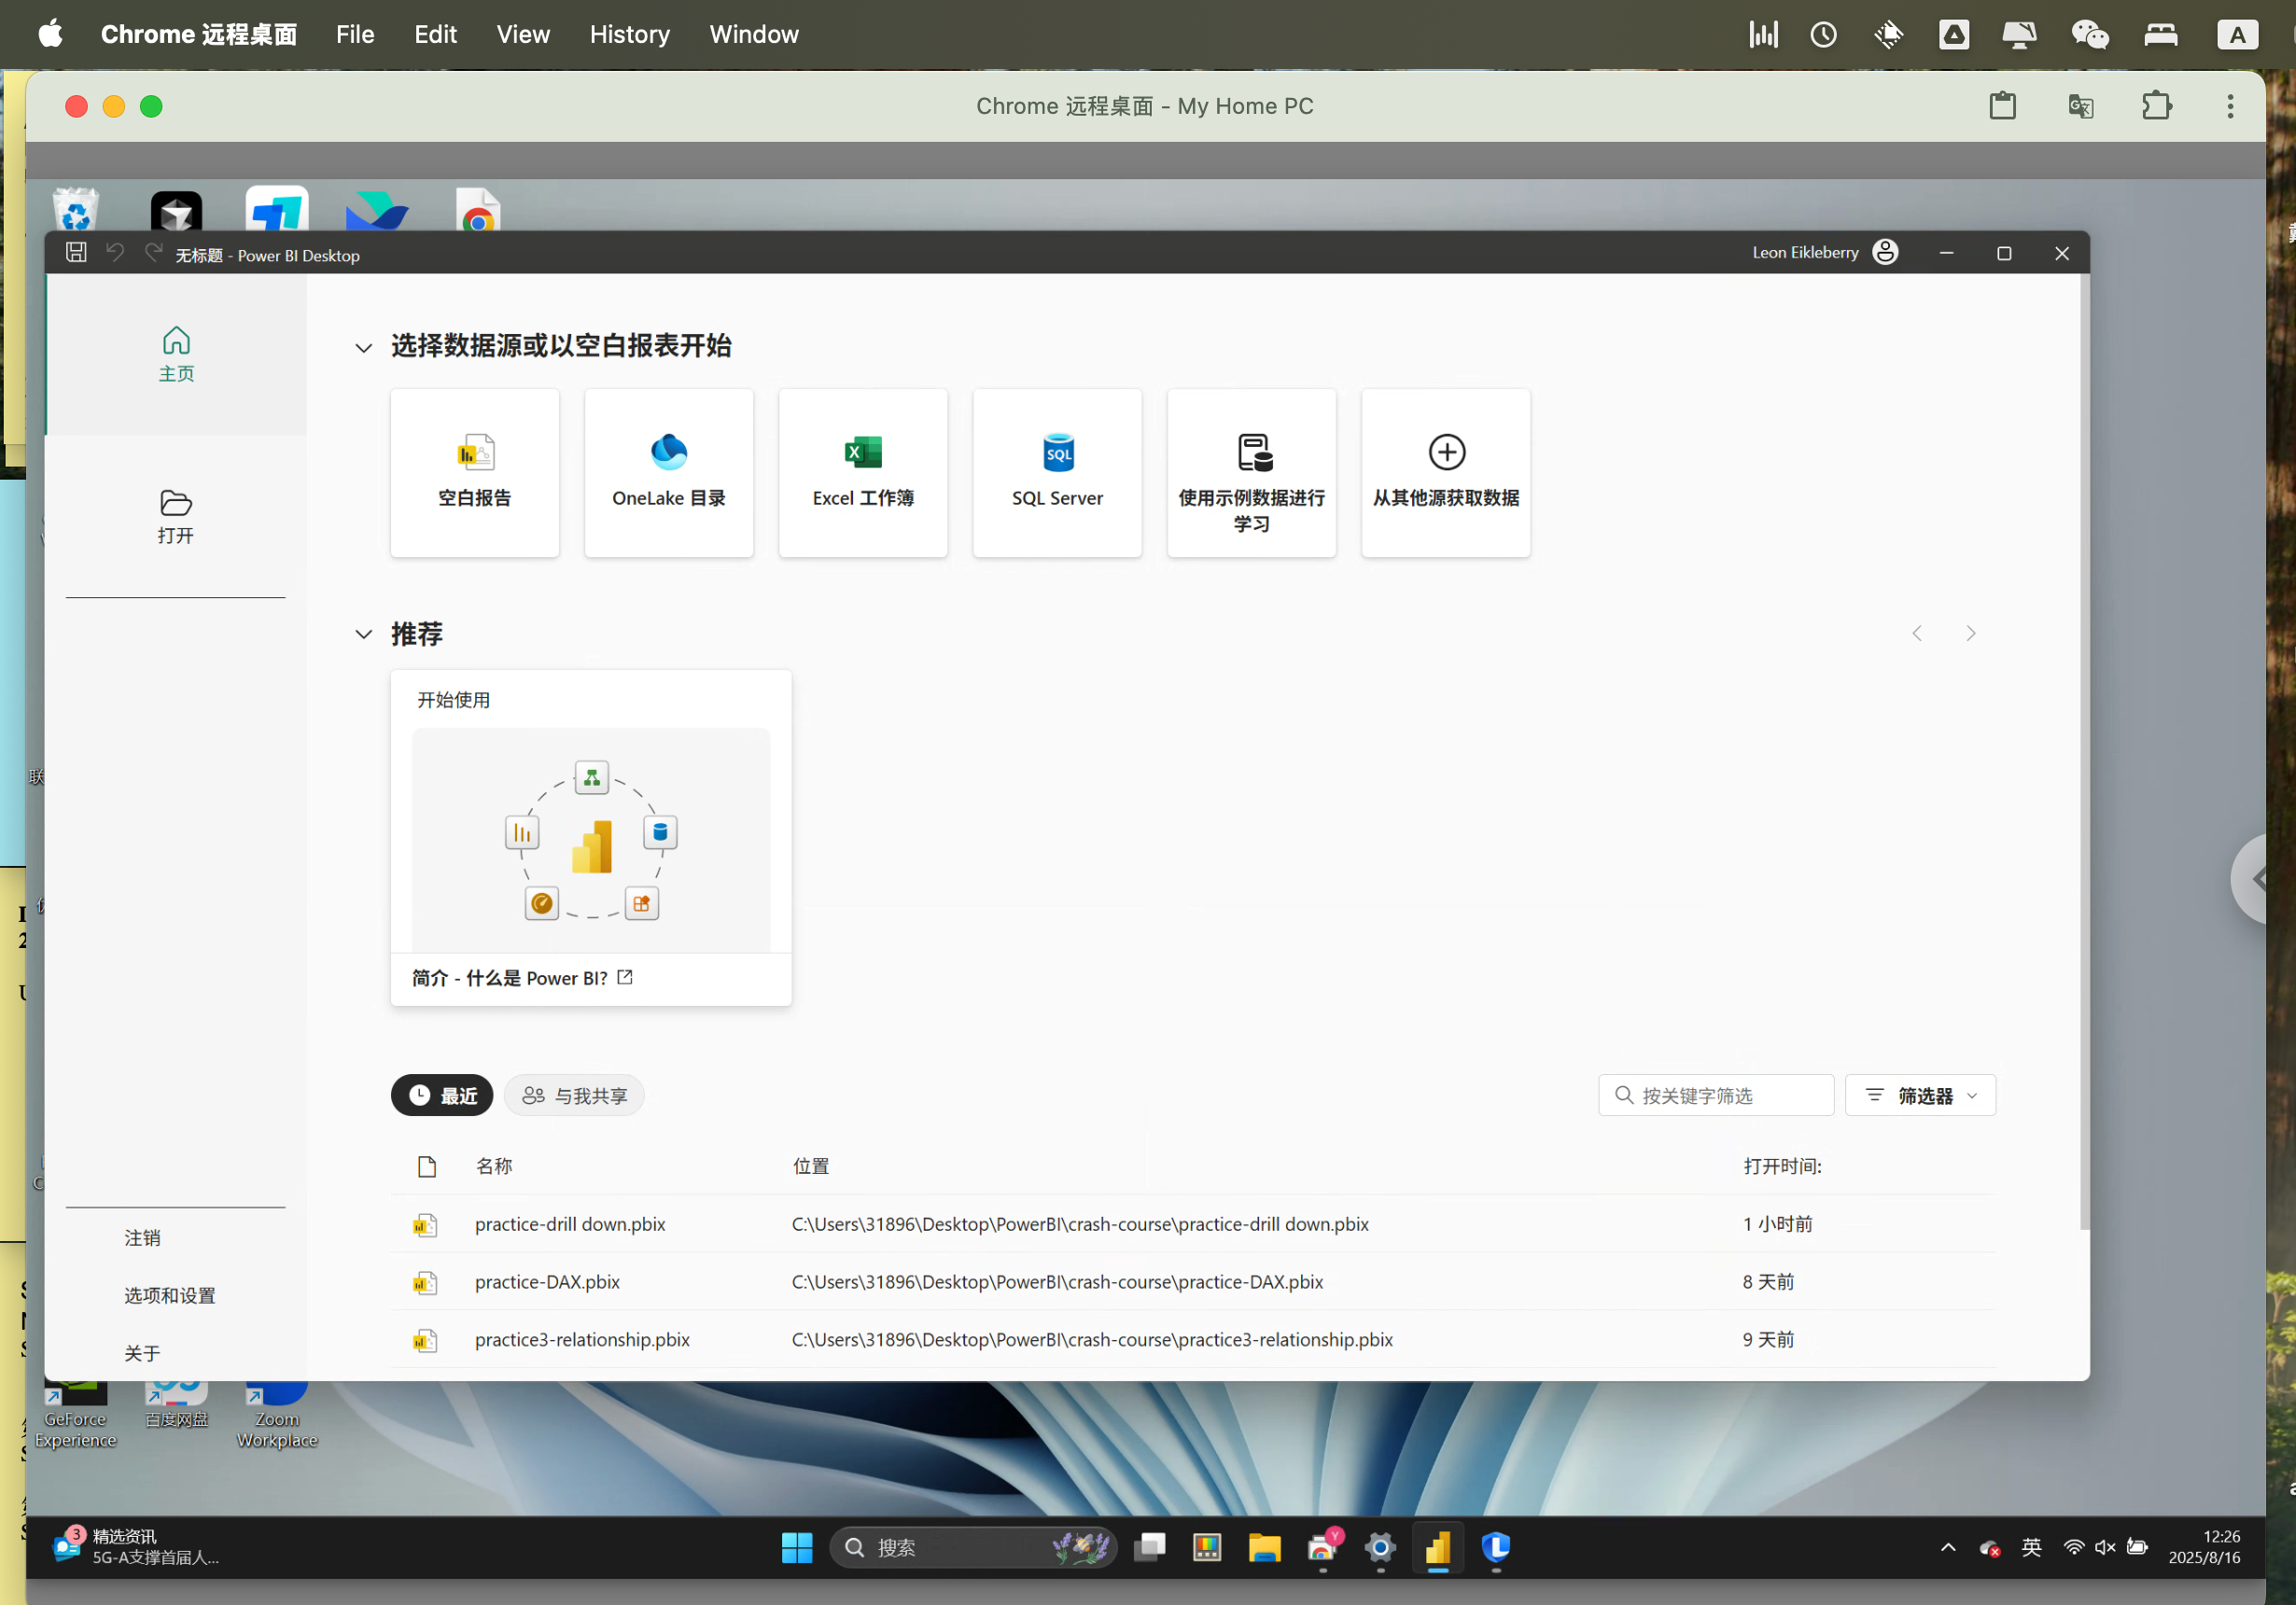This screenshot has height=1605, width=2296.
Task: Click the translate icon in Chrome remote toolbar
Action: pos(2080,106)
